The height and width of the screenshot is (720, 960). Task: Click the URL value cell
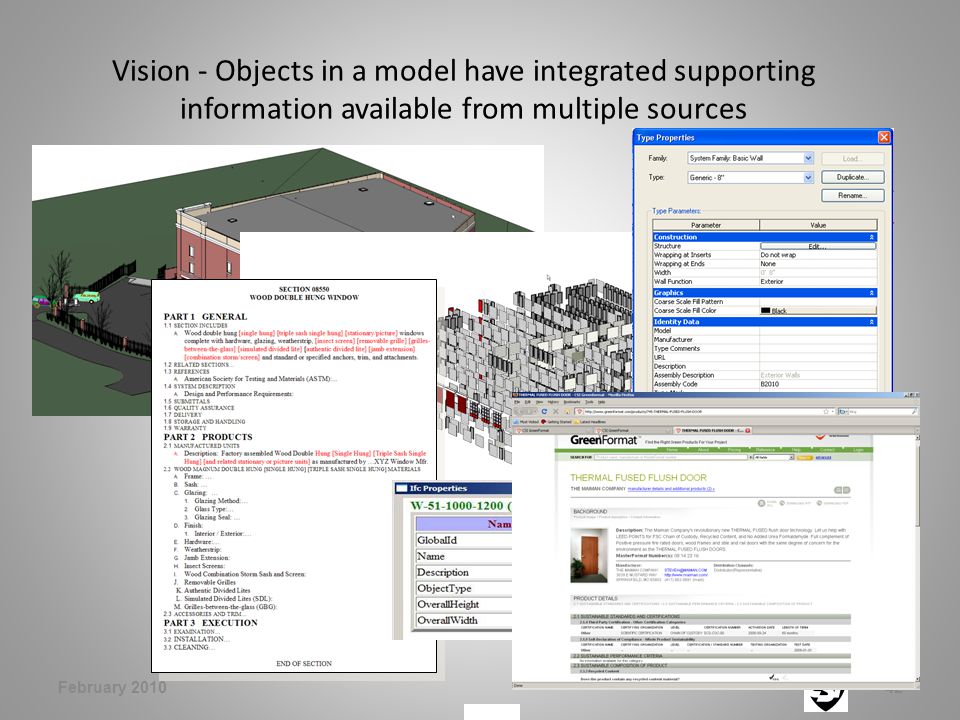pos(818,357)
